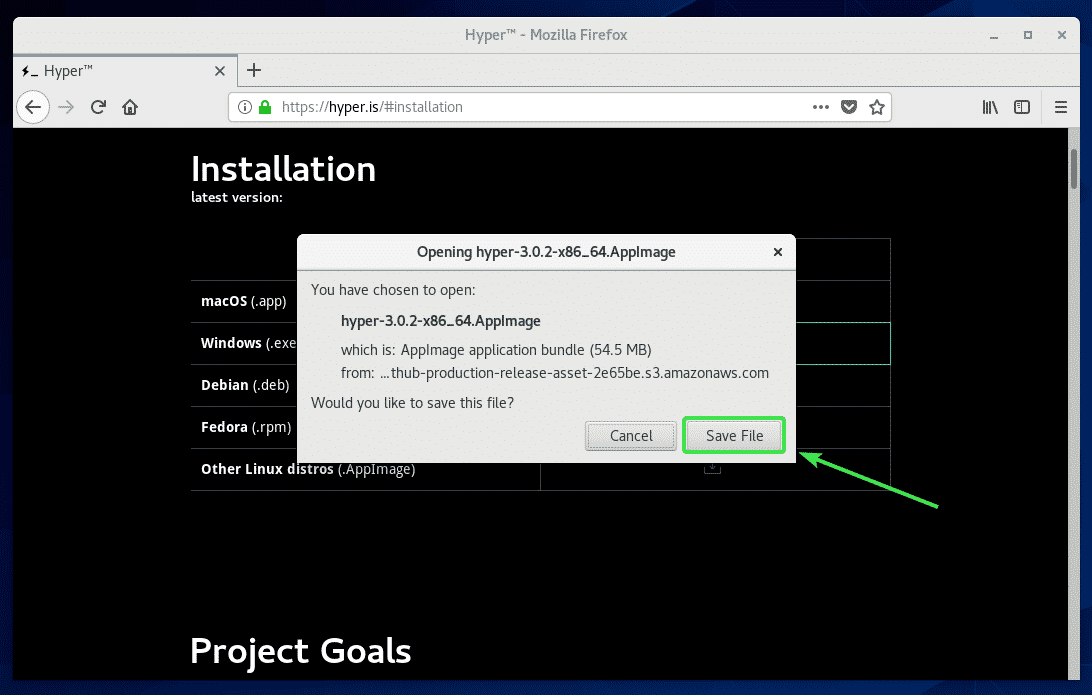Viewport: 1092px width, 695px height.
Task: Show site information via the info icon
Action: 245,107
